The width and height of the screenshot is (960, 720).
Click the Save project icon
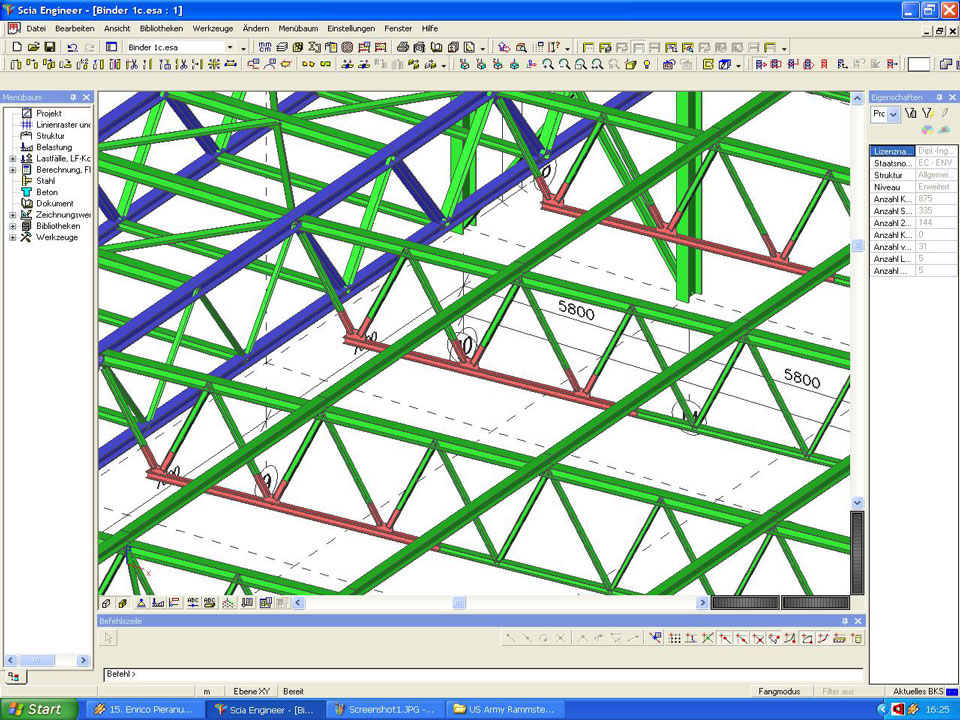click(x=49, y=47)
